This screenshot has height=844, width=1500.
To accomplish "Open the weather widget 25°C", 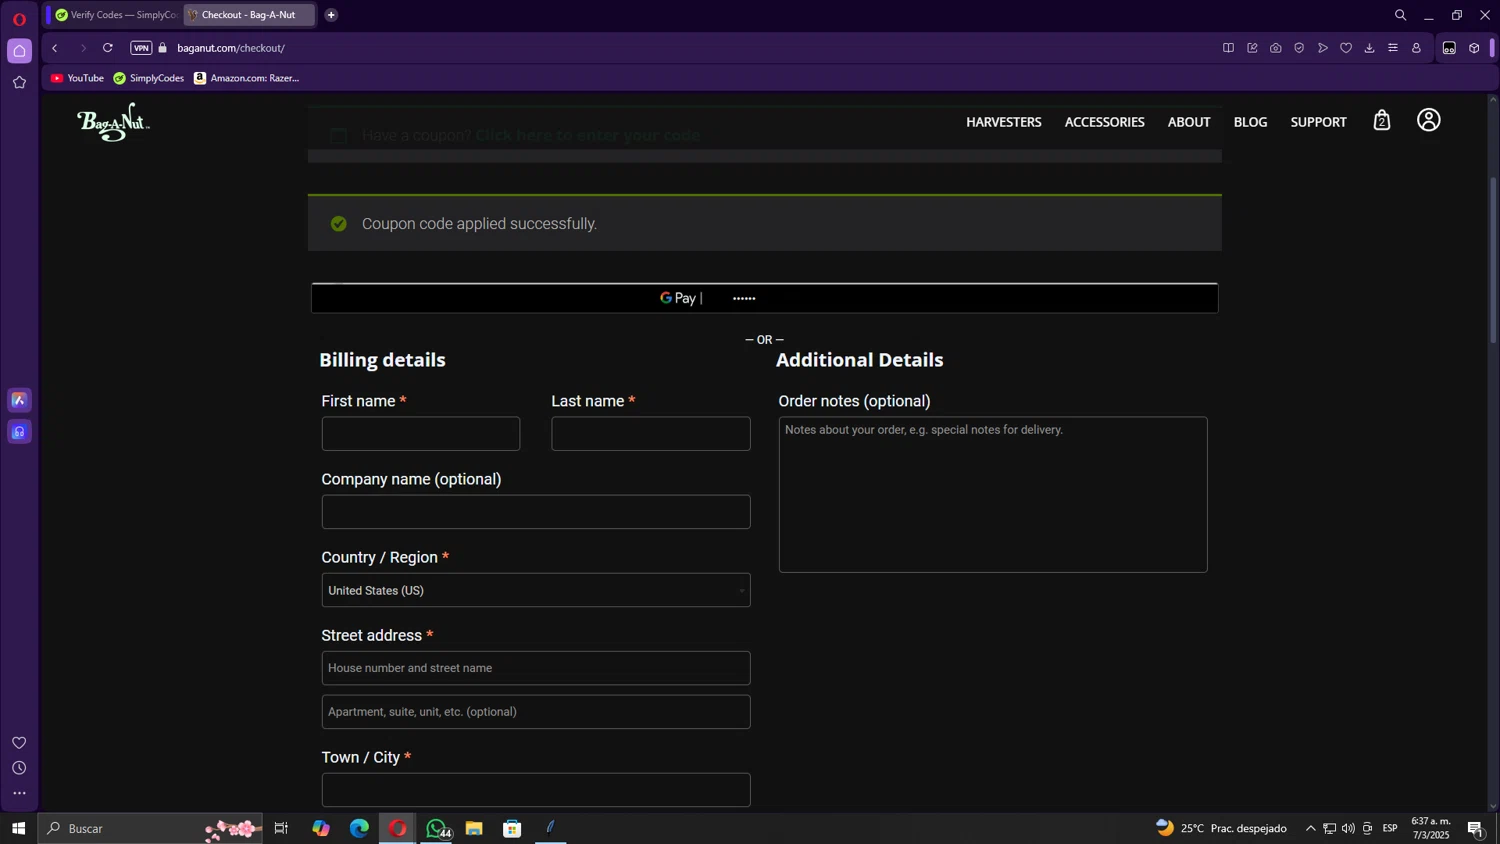I will tap(1221, 828).
